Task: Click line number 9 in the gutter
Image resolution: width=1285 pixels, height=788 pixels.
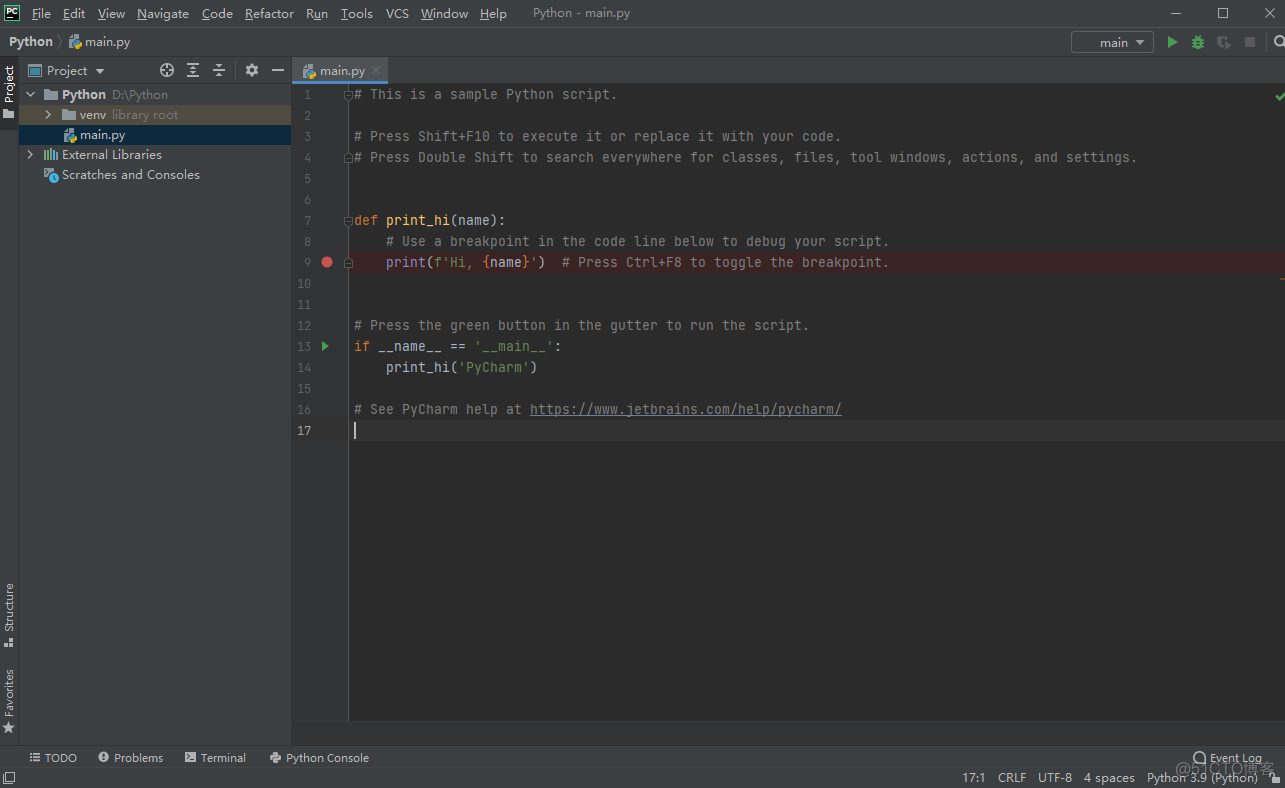Action: 307,262
